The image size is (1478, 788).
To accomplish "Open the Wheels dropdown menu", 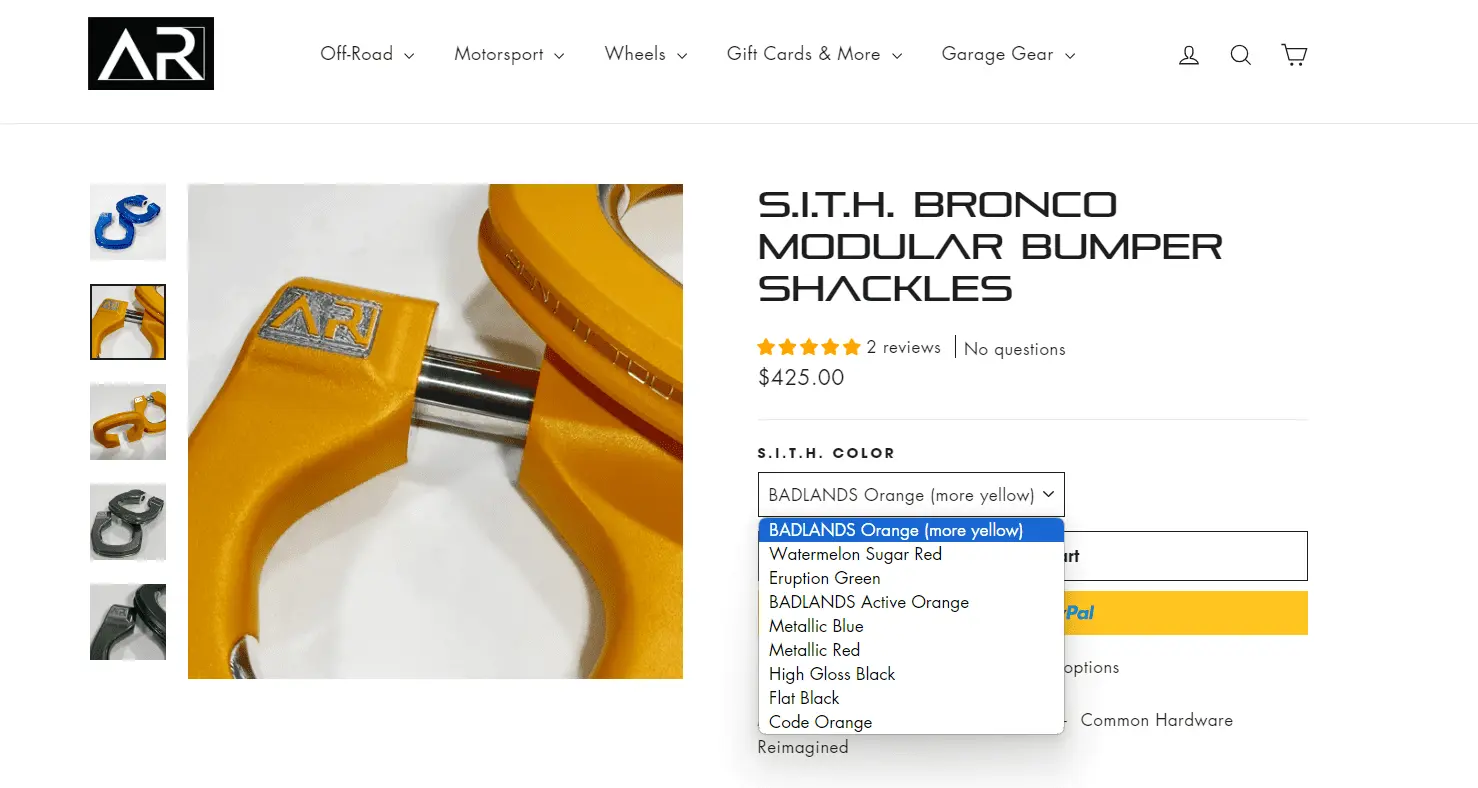I will coord(645,54).
